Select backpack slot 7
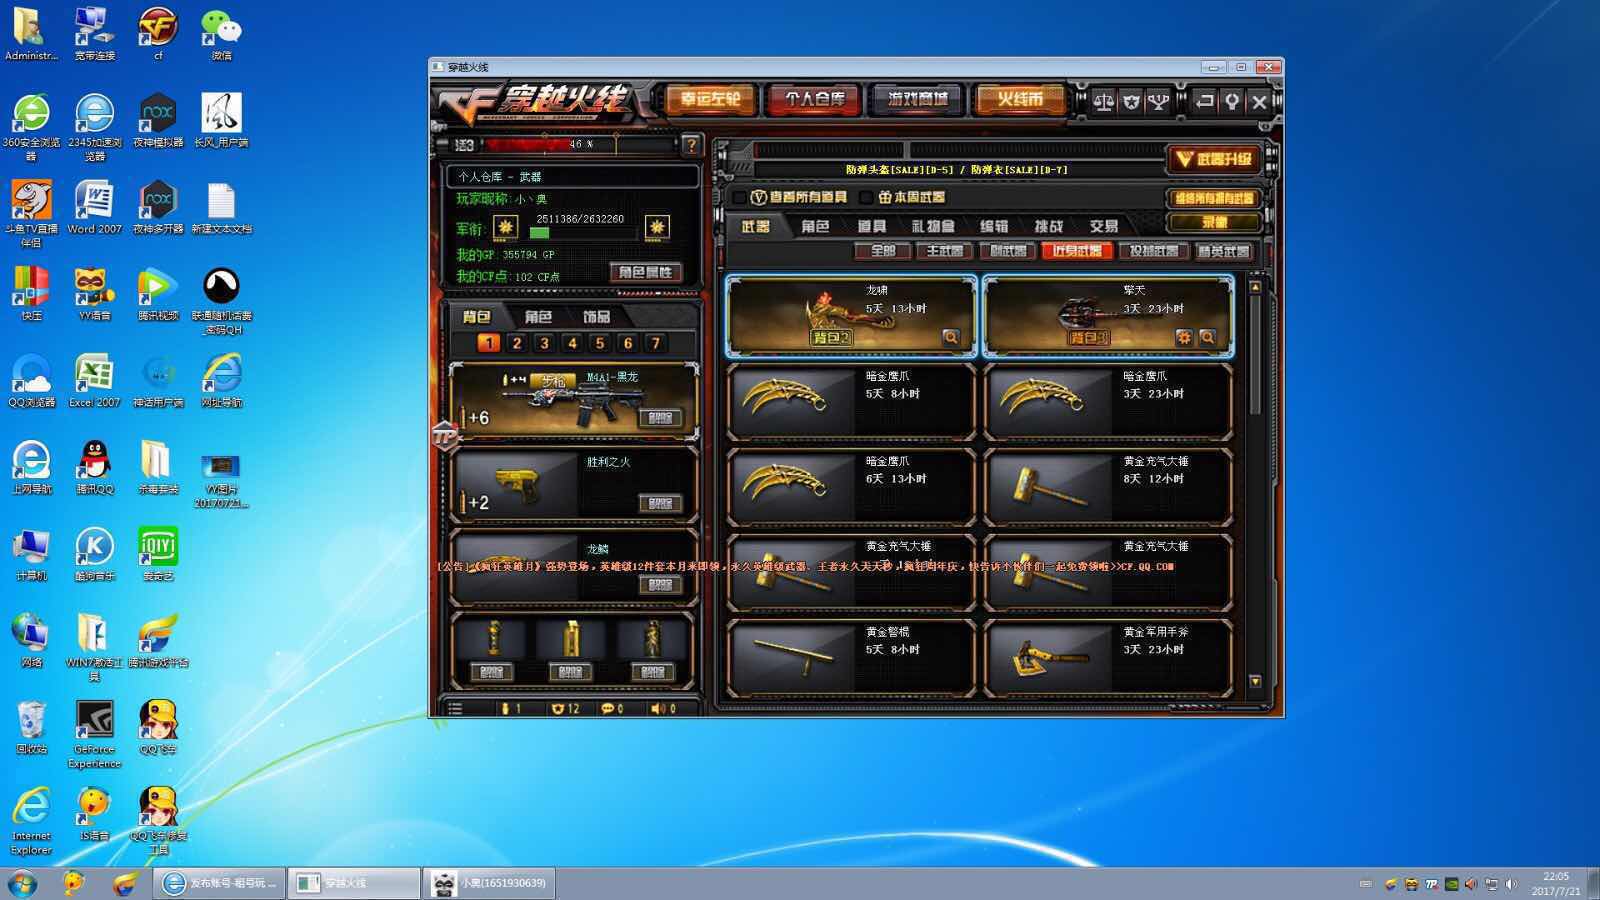 (x=656, y=343)
